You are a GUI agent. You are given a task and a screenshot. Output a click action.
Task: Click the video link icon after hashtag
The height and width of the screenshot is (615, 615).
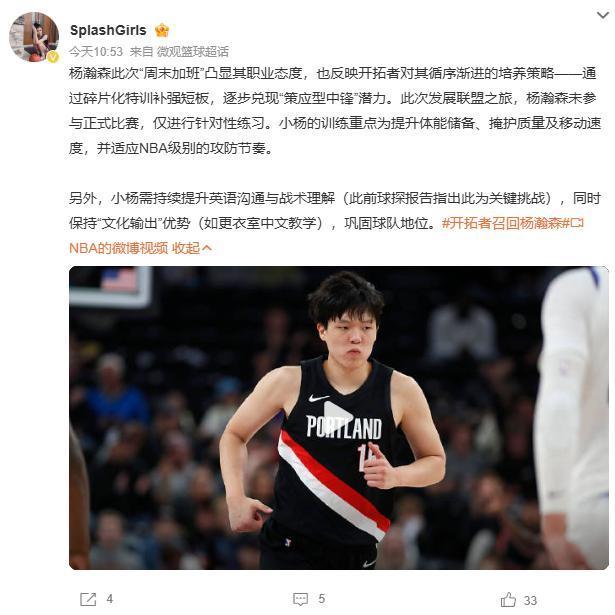[x=577, y=223]
